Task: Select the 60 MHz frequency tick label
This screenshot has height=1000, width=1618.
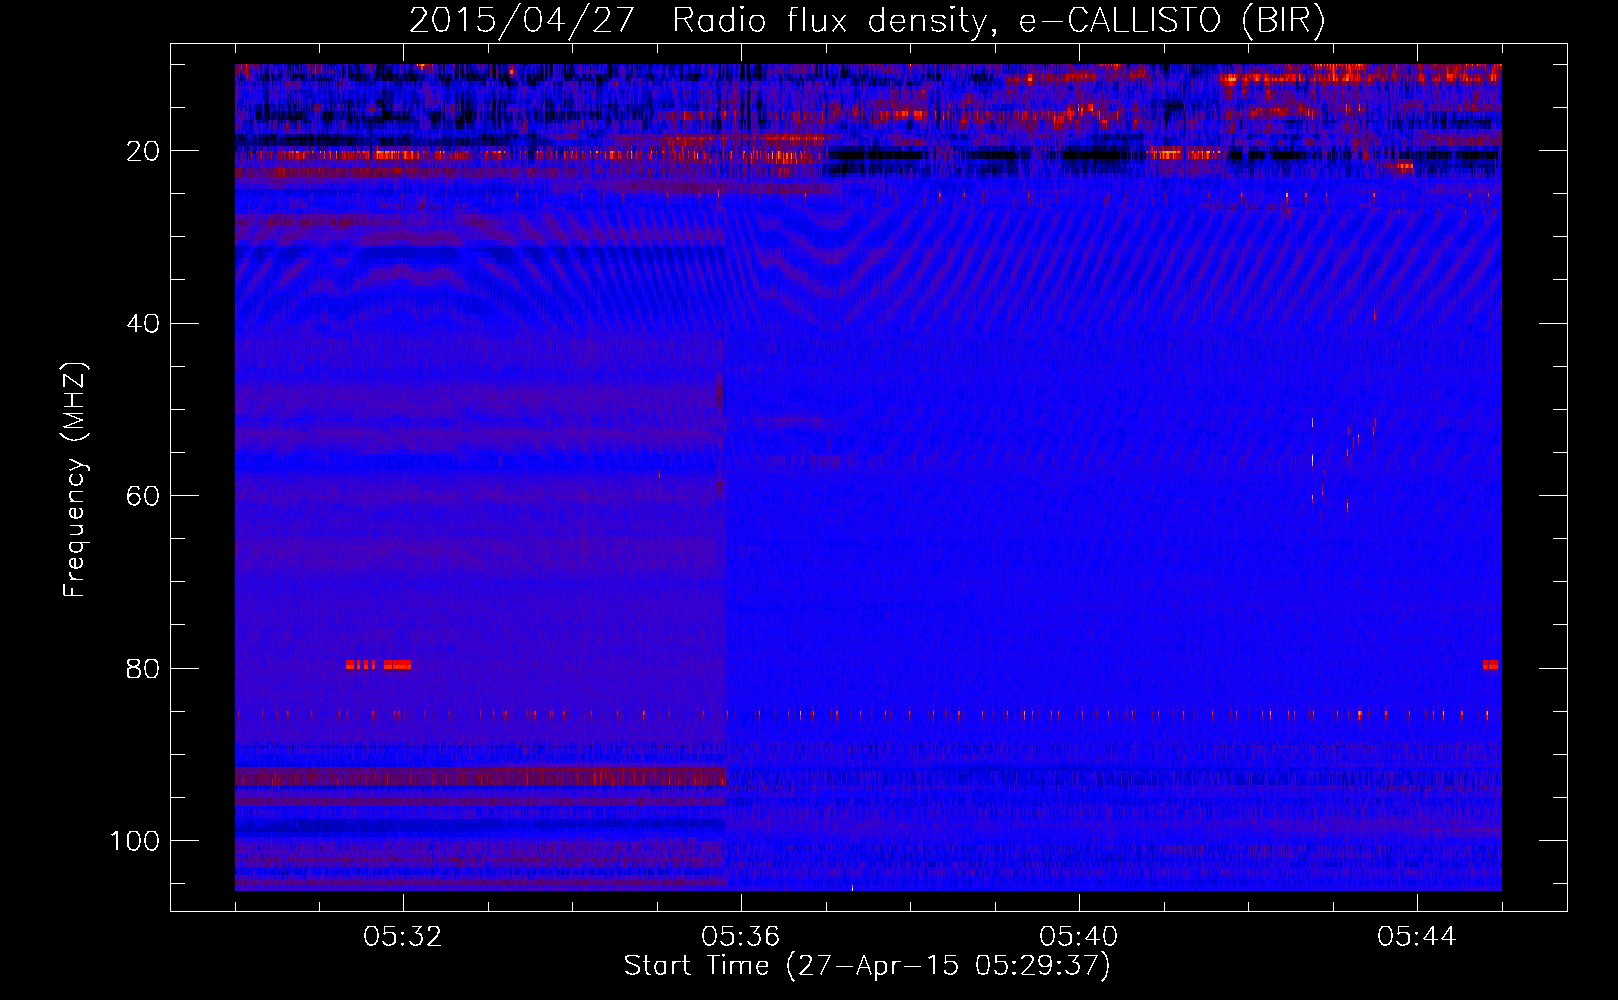Action: tap(143, 496)
